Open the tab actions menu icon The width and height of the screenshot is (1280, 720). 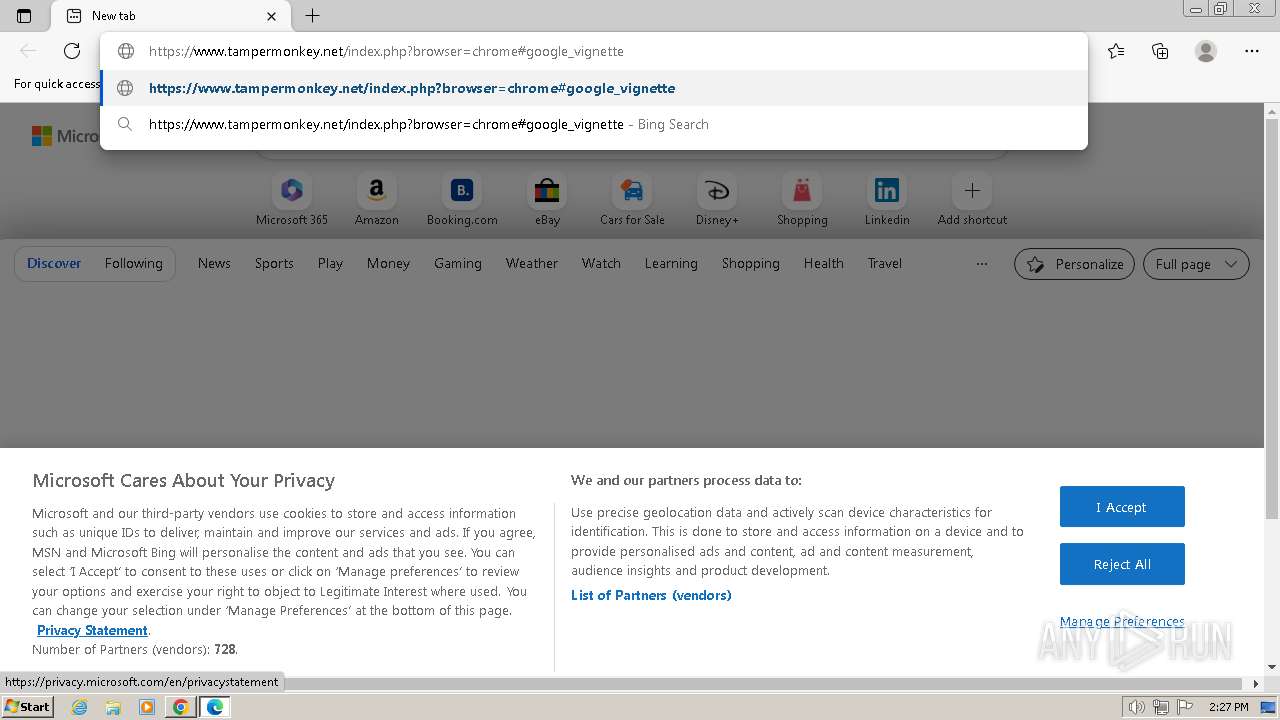(24, 16)
